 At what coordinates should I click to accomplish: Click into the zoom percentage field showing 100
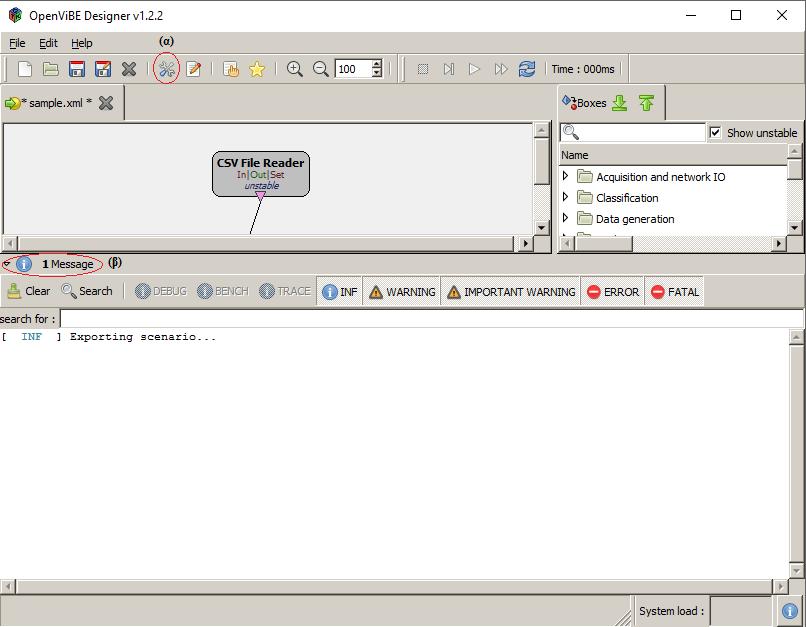point(354,69)
